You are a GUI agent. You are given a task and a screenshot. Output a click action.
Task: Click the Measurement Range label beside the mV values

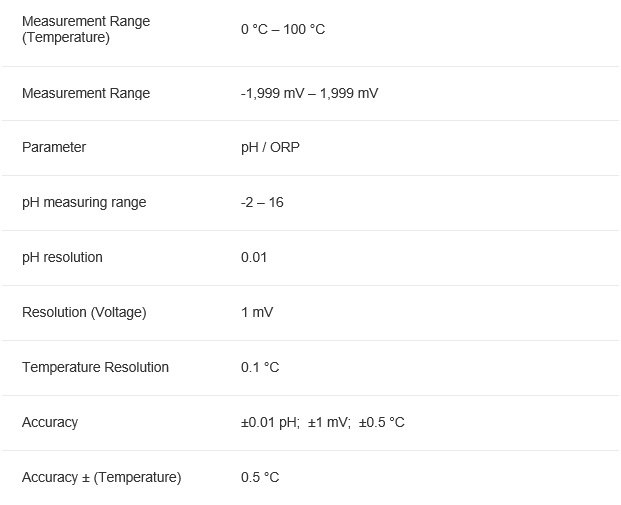[86, 93]
